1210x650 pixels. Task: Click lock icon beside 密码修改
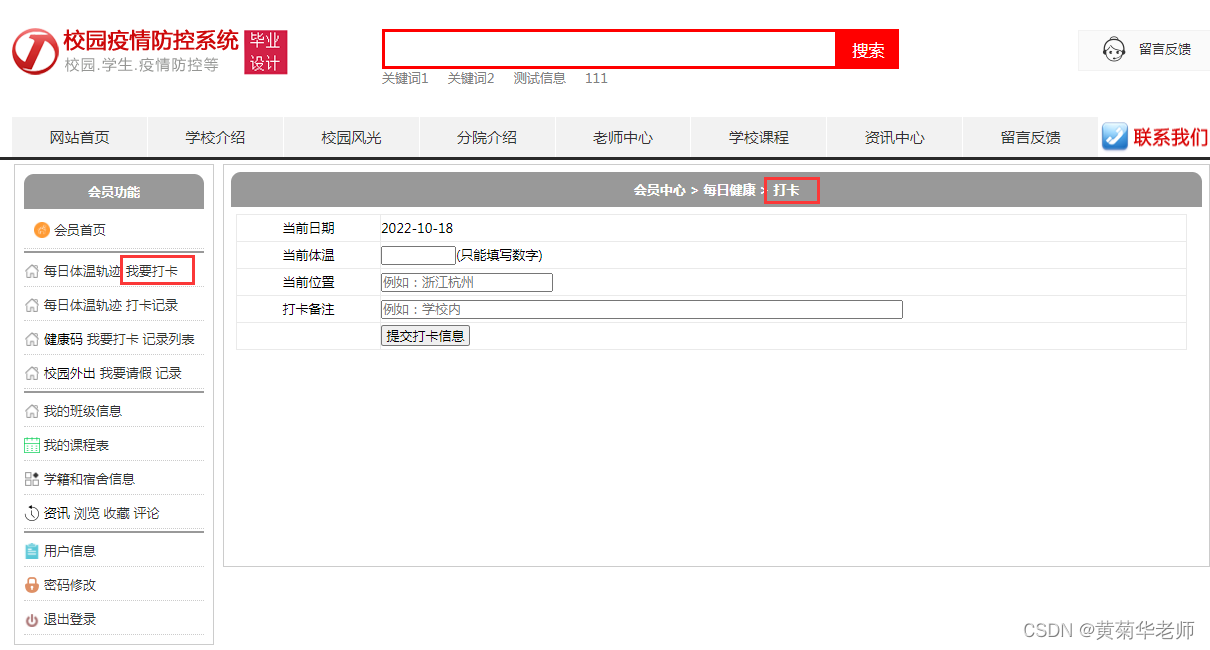(x=32, y=585)
